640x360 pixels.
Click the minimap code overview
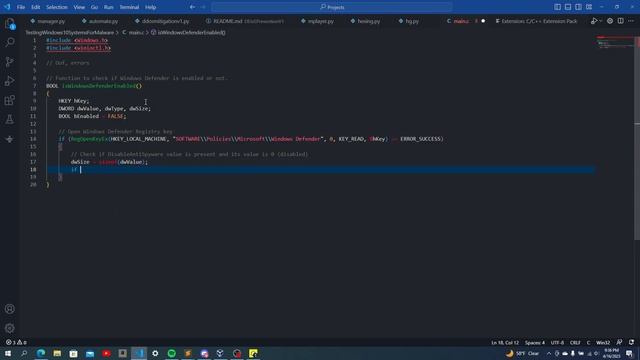[x=614, y=43]
